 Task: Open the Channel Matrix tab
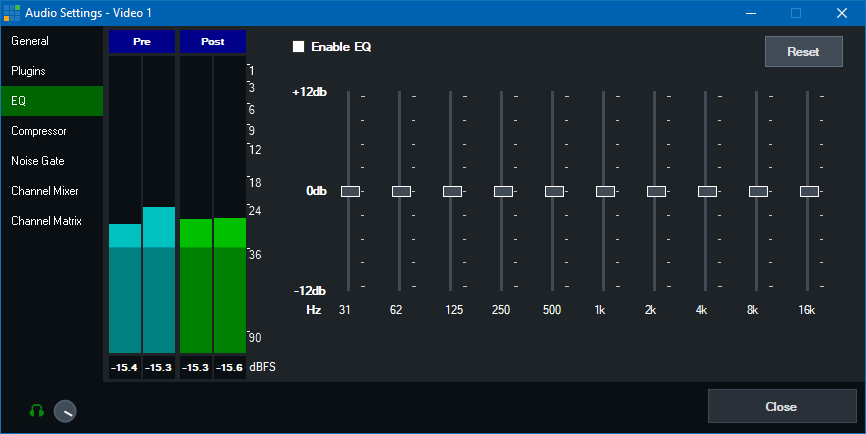(x=46, y=221)
